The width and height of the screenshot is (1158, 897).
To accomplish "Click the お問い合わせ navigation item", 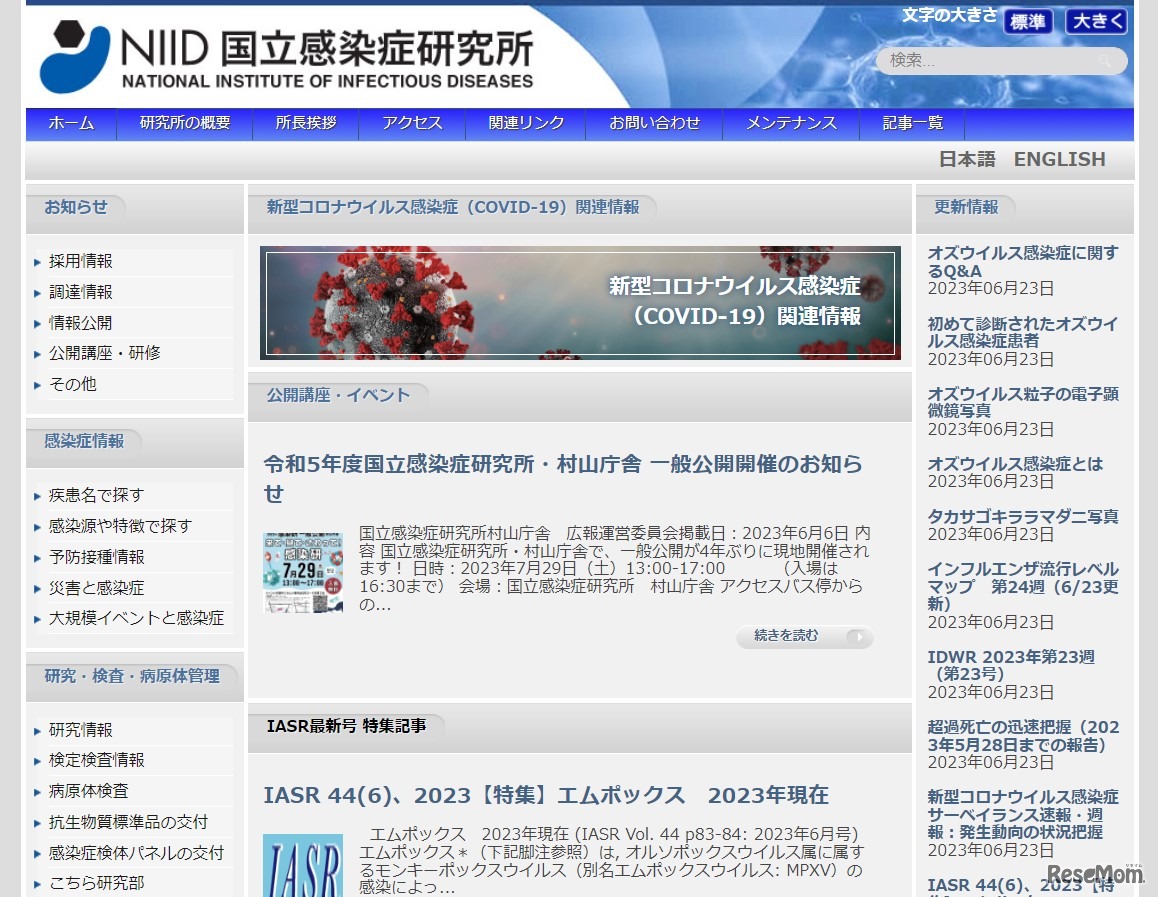I will [x=654, y=123].
